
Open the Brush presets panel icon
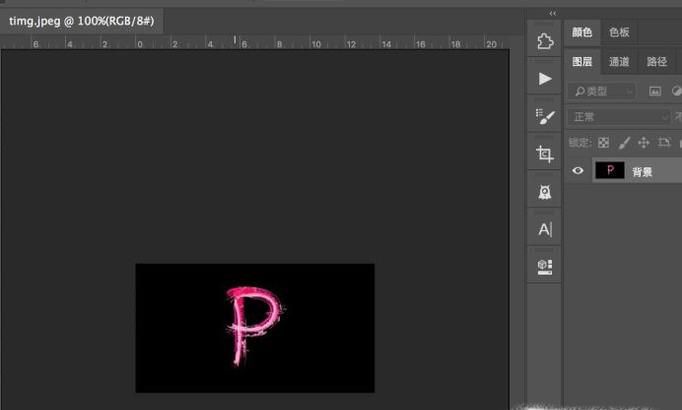pyautogui.click(x=544, y=116)
